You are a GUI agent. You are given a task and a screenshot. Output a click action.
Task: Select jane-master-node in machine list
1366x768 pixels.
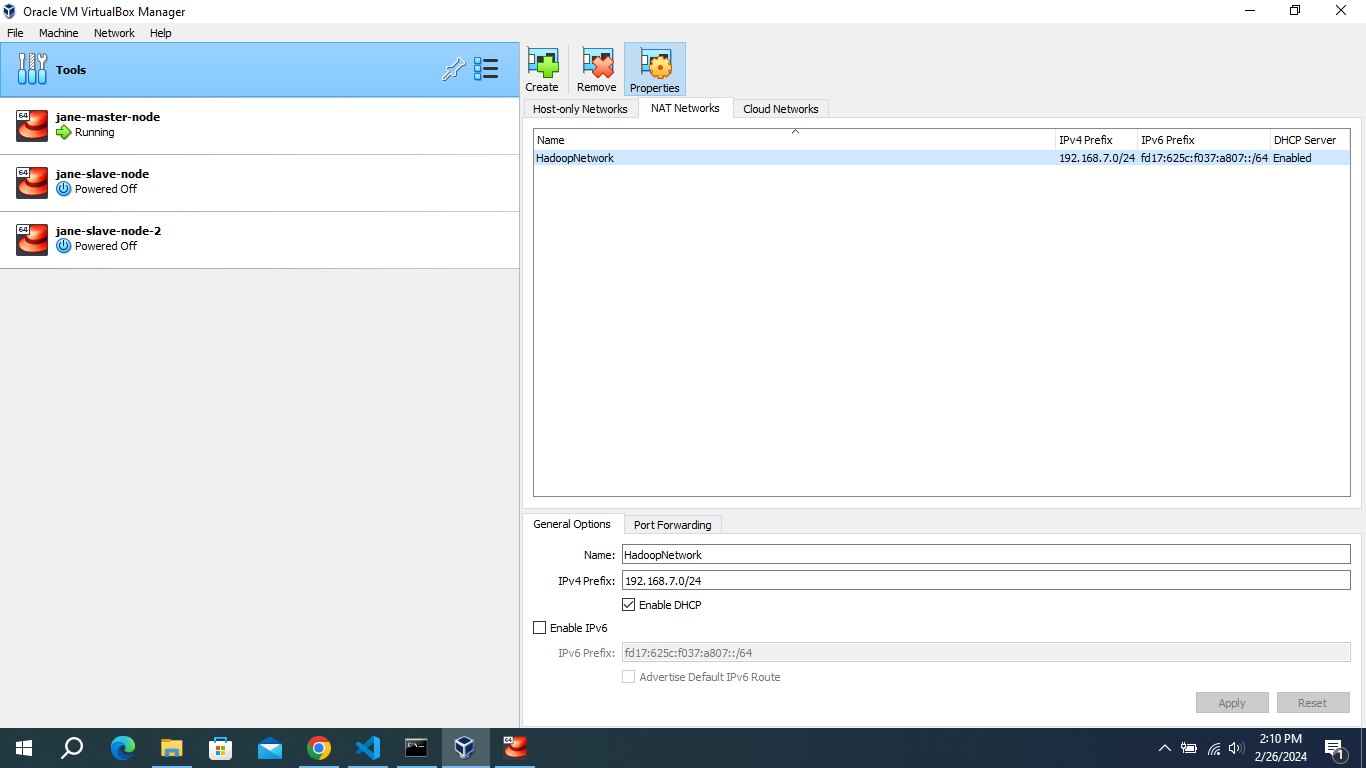(x=259, y=126)
